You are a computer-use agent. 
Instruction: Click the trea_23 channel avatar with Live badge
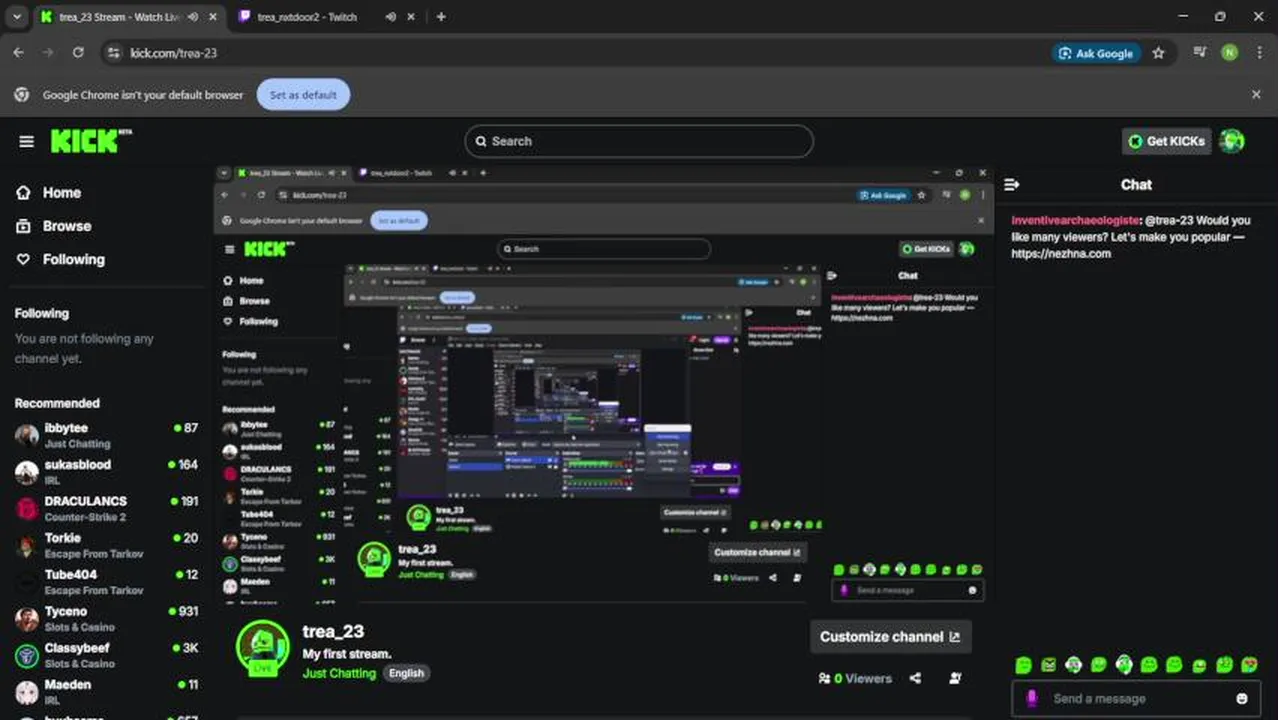coord(262,648)
